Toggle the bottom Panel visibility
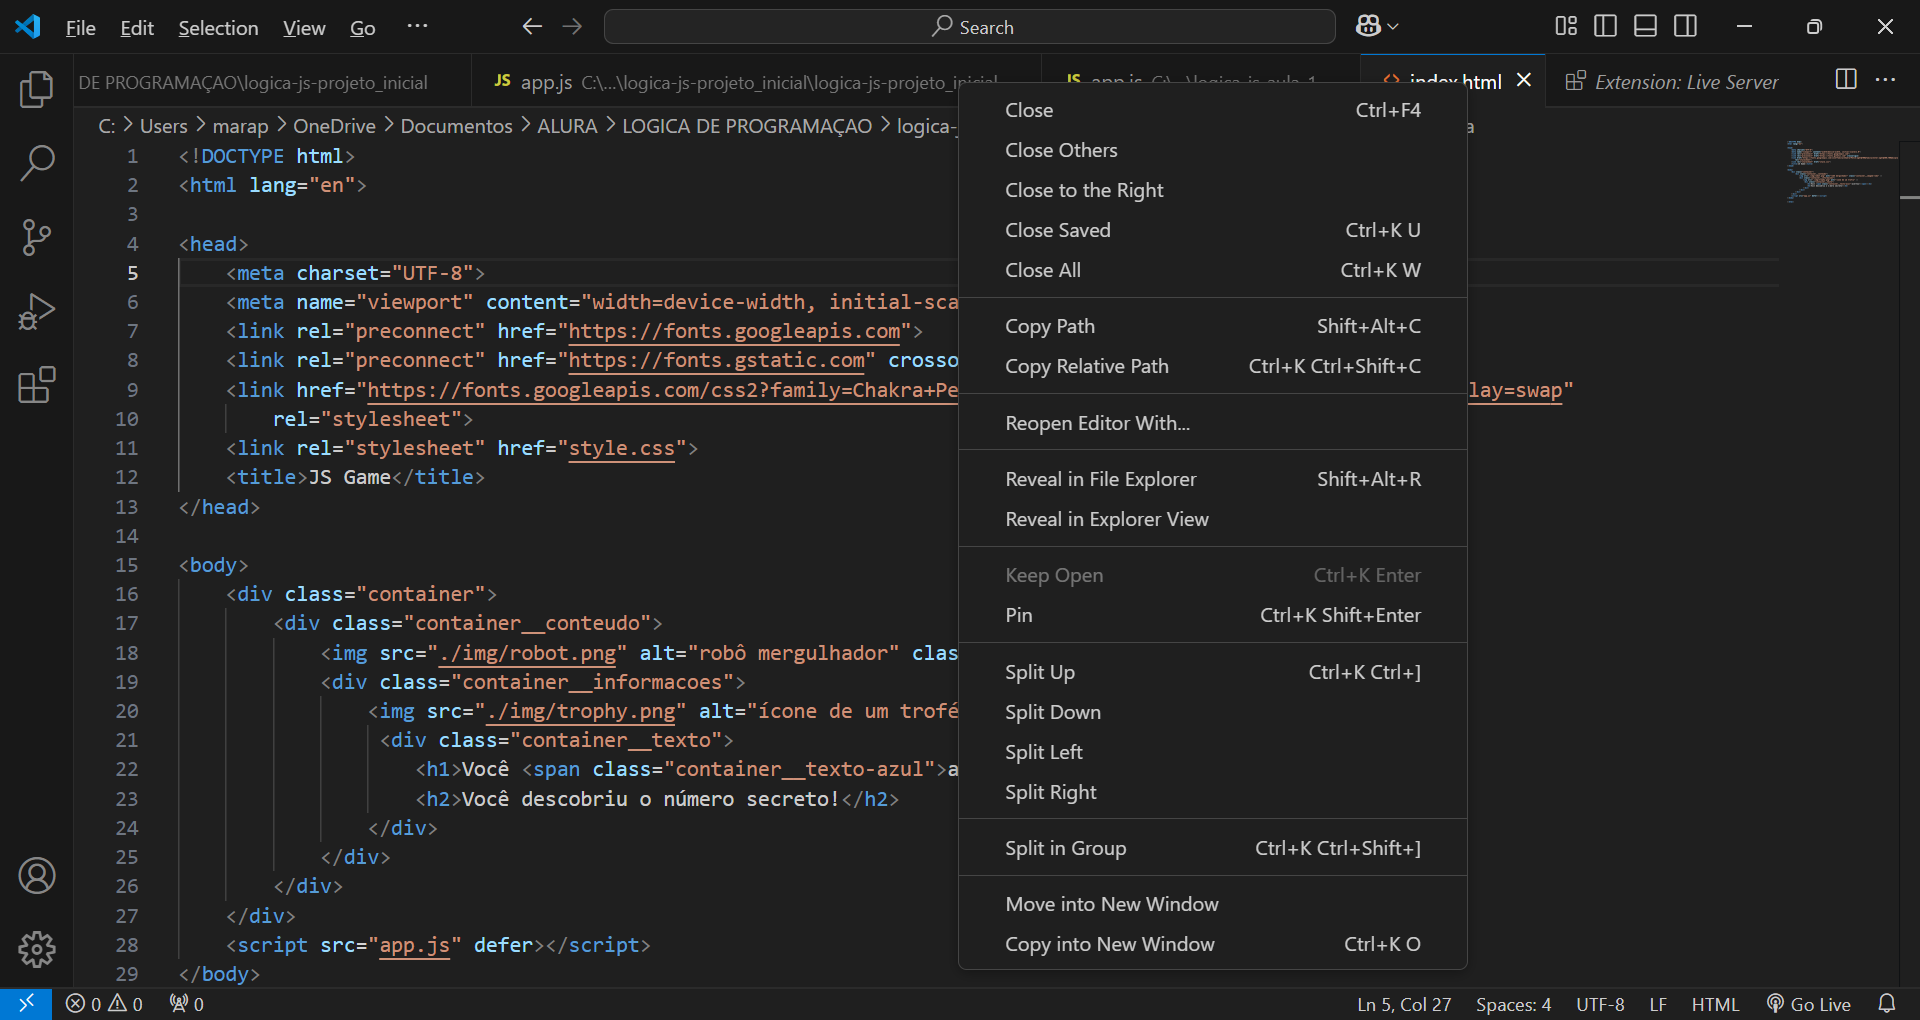Viewport: 1920px width, 1020px height. [1646, 26]
